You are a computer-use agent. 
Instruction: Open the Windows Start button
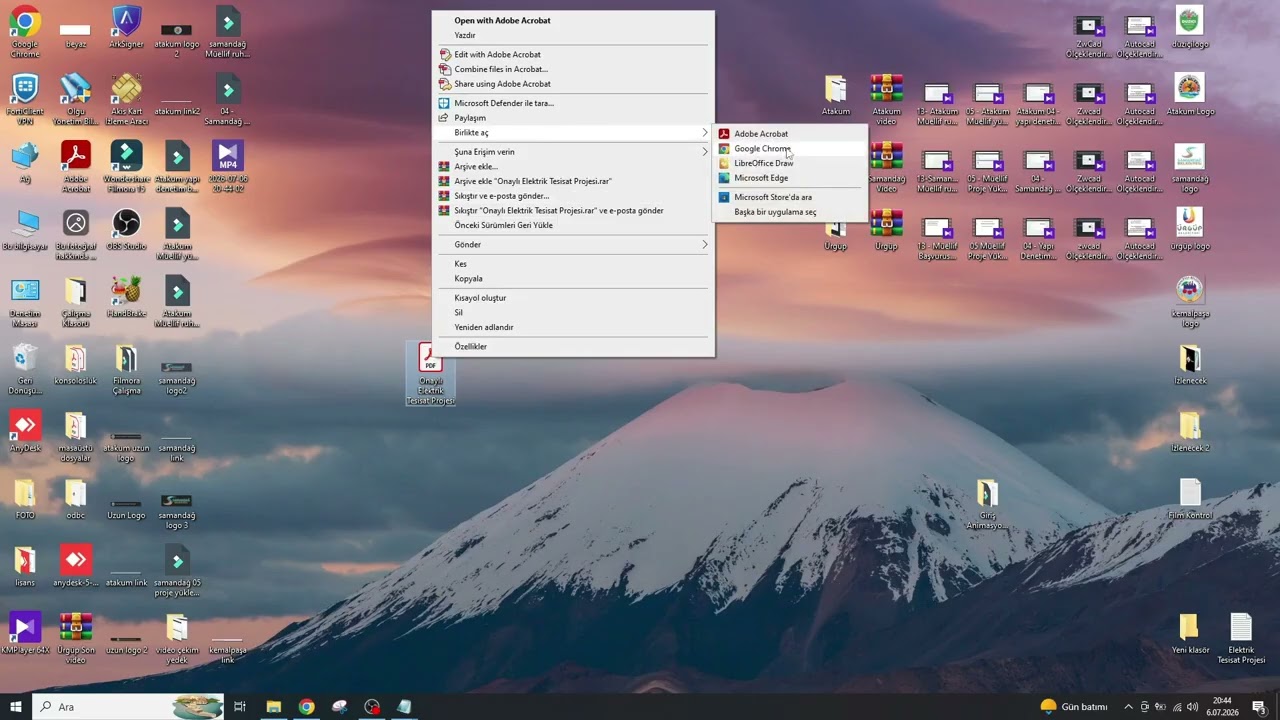click(15, 706)
